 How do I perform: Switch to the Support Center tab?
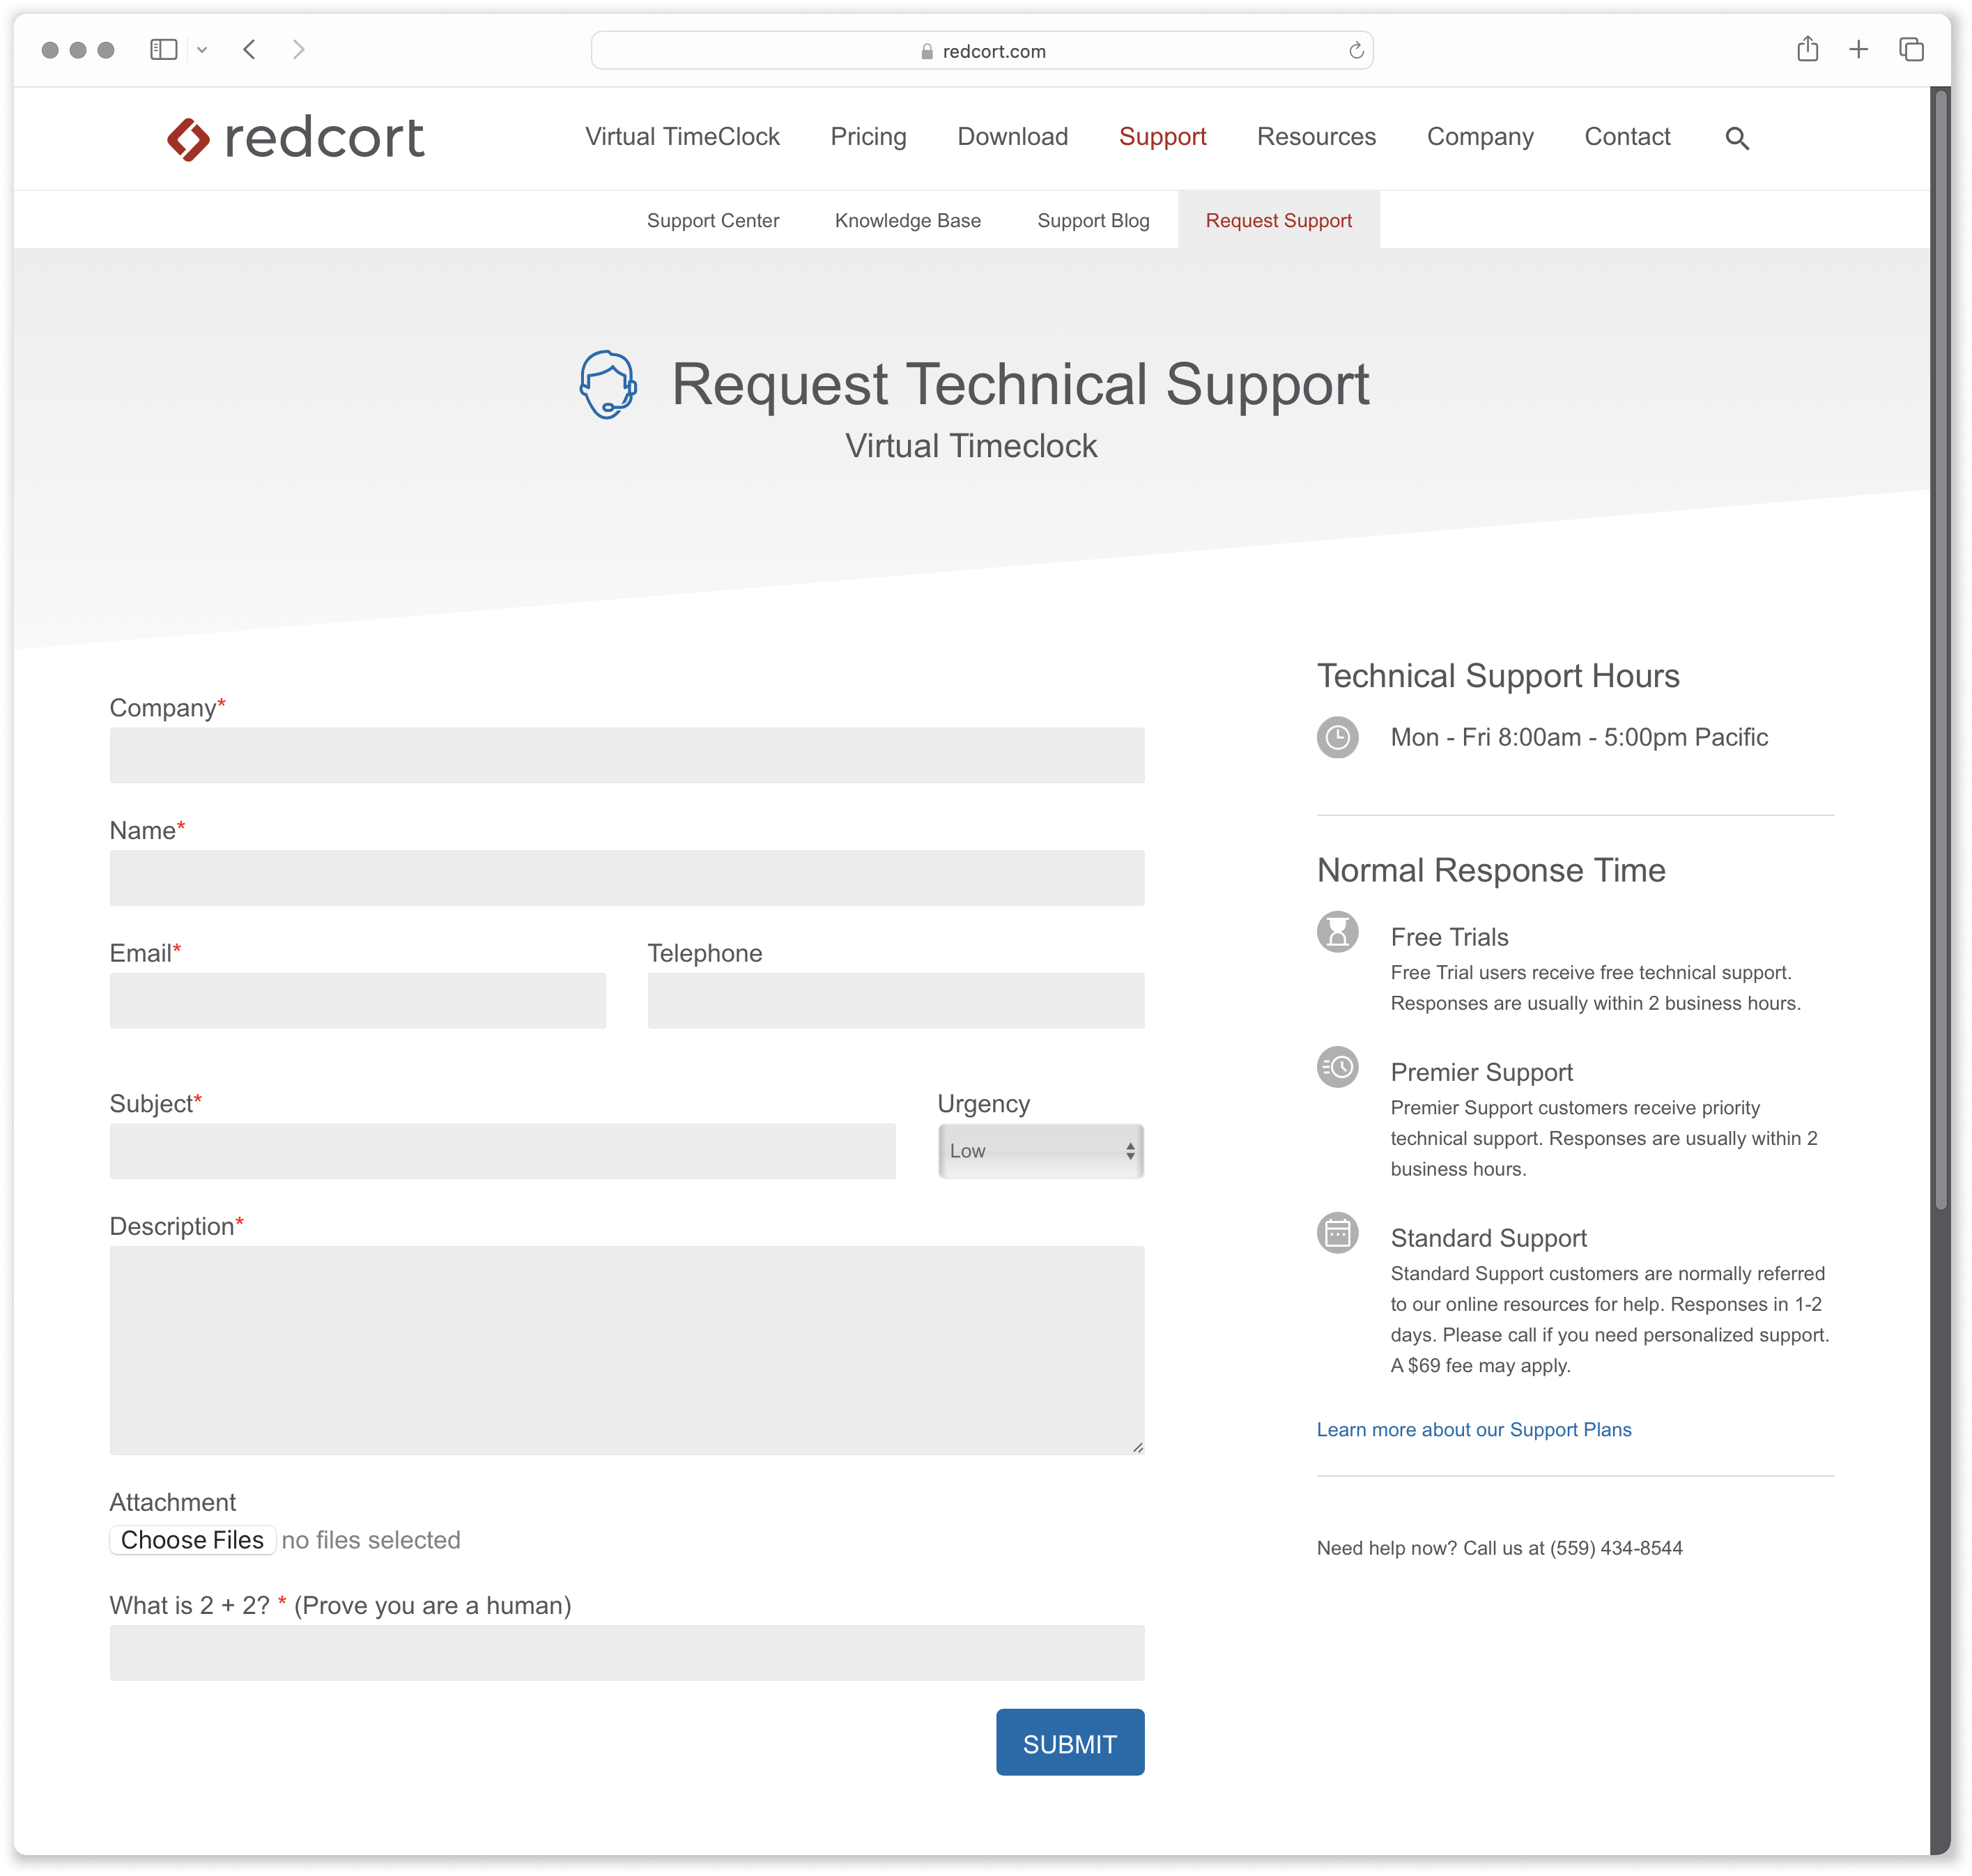[713, 221]
